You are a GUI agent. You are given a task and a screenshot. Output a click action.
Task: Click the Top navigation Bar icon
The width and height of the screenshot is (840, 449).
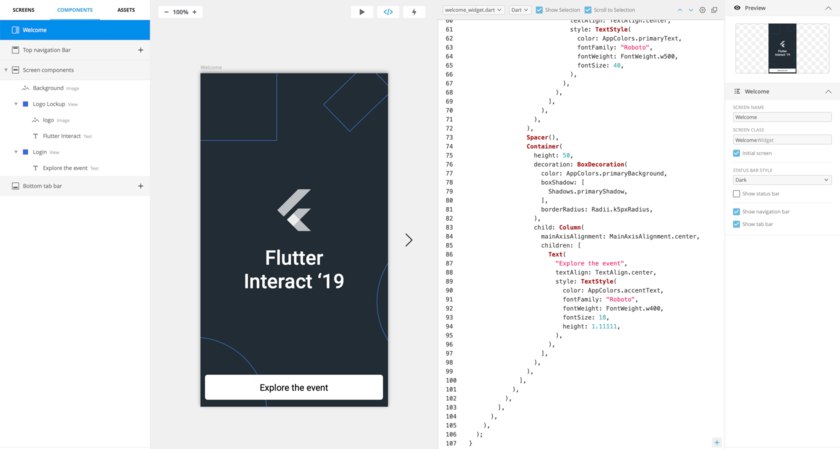coord(15,50)
